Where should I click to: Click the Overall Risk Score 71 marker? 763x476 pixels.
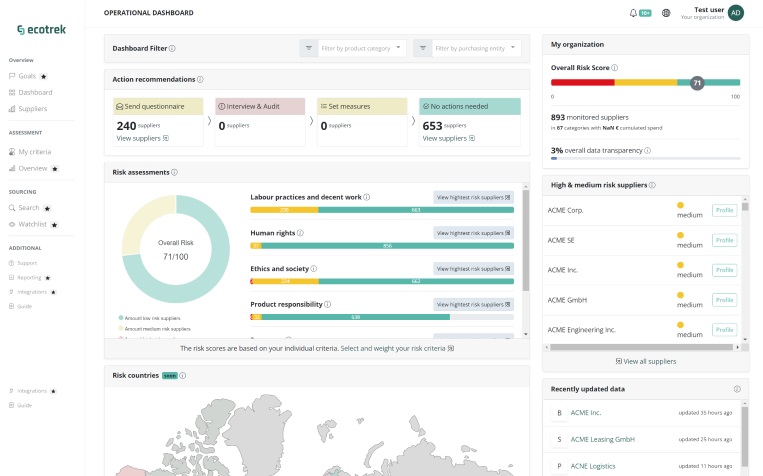point(697,83)
